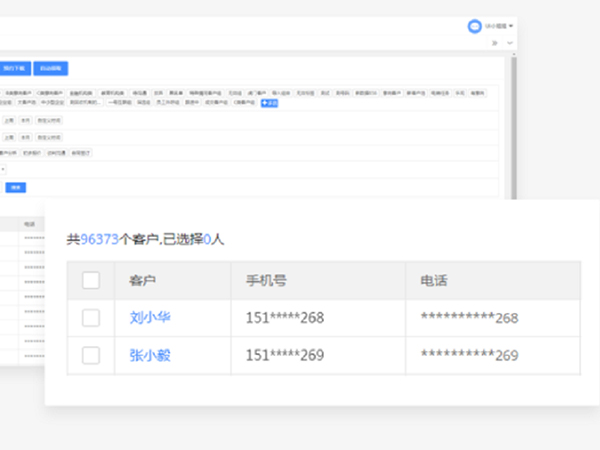The height and width of the screenshot is (450, 600).
Task: Click masked phone number 151*****268
Action: tap(284, 318)
